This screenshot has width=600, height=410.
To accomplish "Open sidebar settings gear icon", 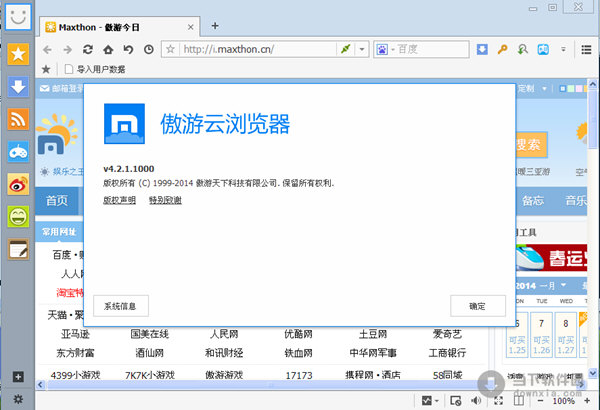I will click(x=18, y=399).
